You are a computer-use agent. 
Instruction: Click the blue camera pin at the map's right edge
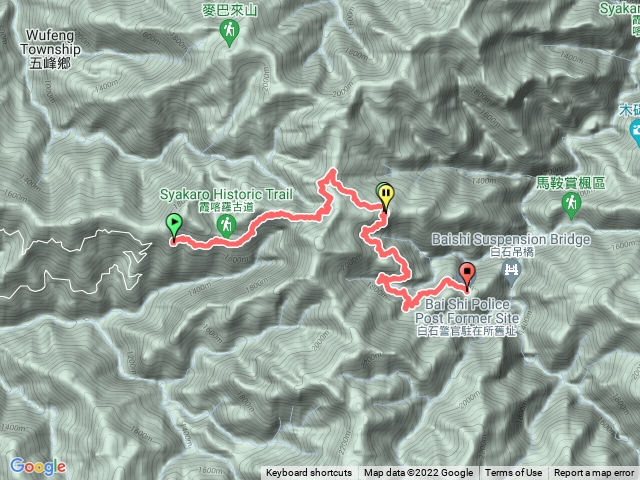tap(635, 133)
